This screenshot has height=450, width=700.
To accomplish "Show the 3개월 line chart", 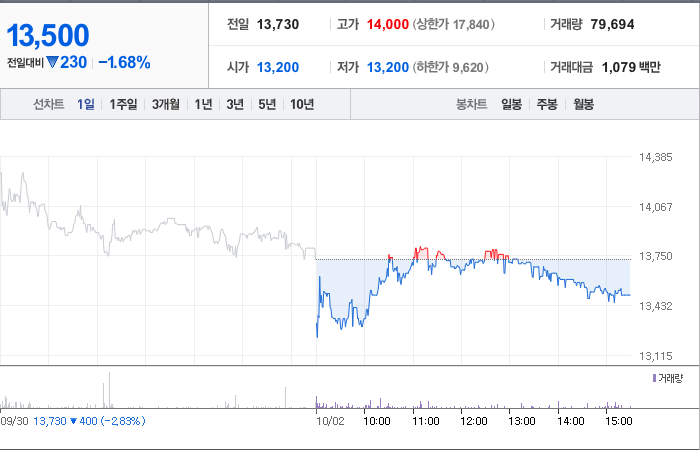I will click(x=166, y=104).
